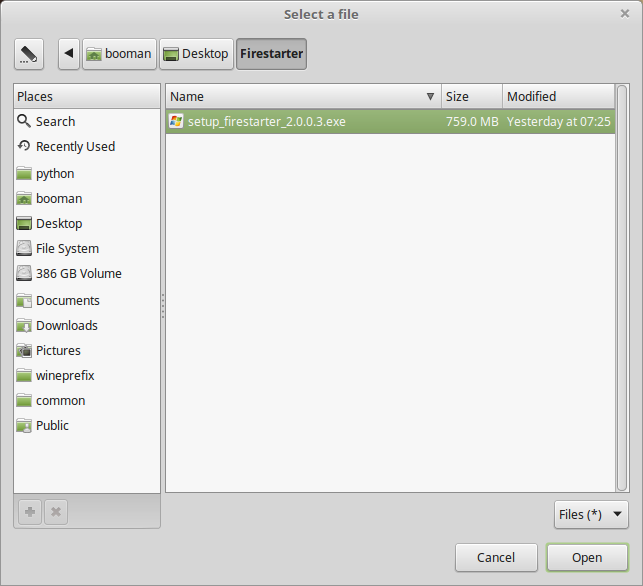
Task: Click the Pictures folder icon
Action: coord(24,351)
